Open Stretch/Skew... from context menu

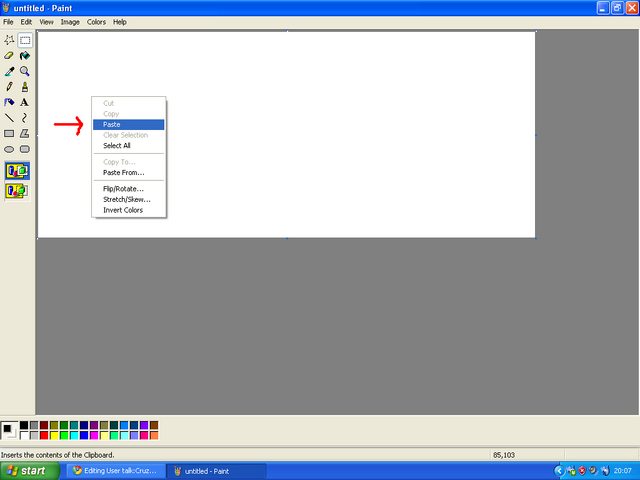pyautogui.click(x=129, y=200)
